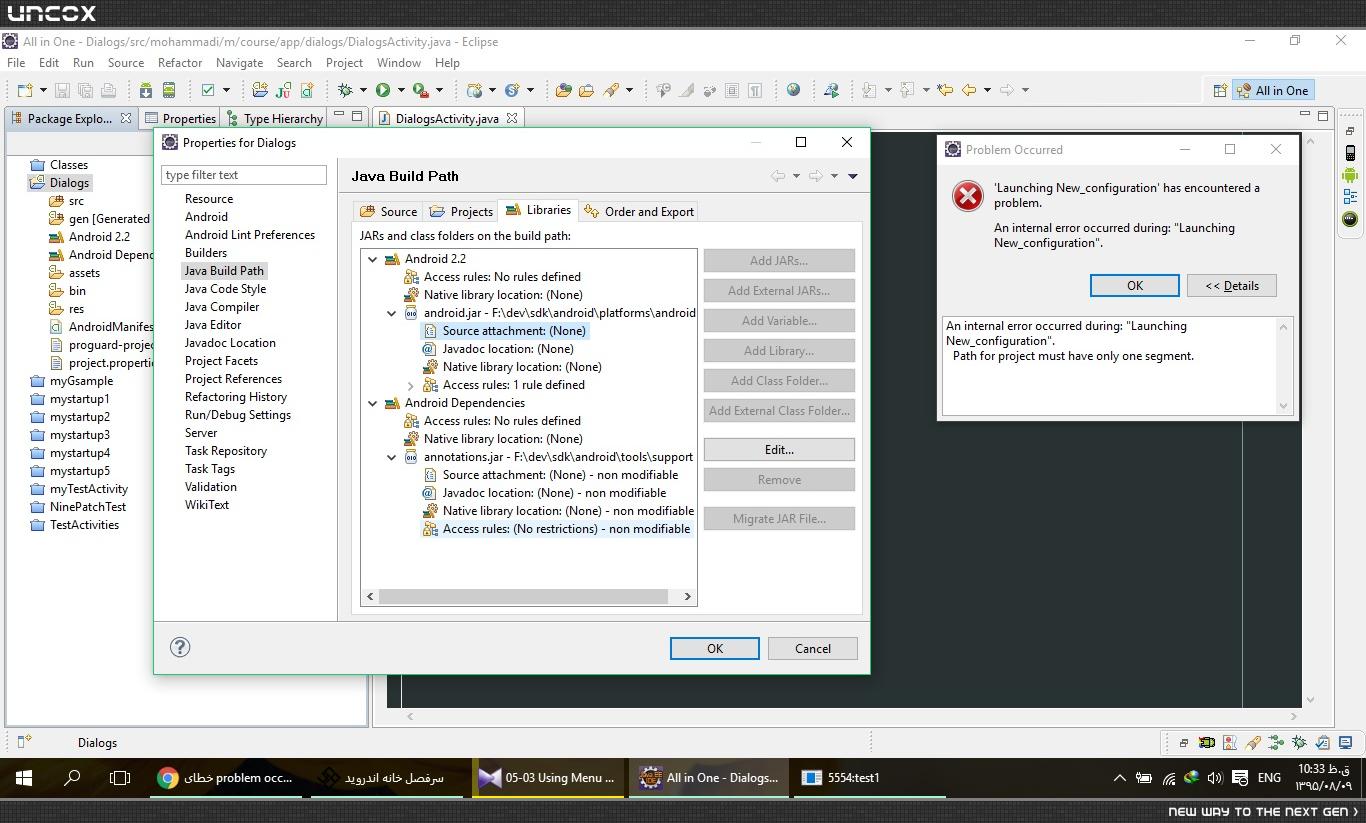Click the 'type filter text' field
The height and width of the screenshot is (823, 1366).
244,175
